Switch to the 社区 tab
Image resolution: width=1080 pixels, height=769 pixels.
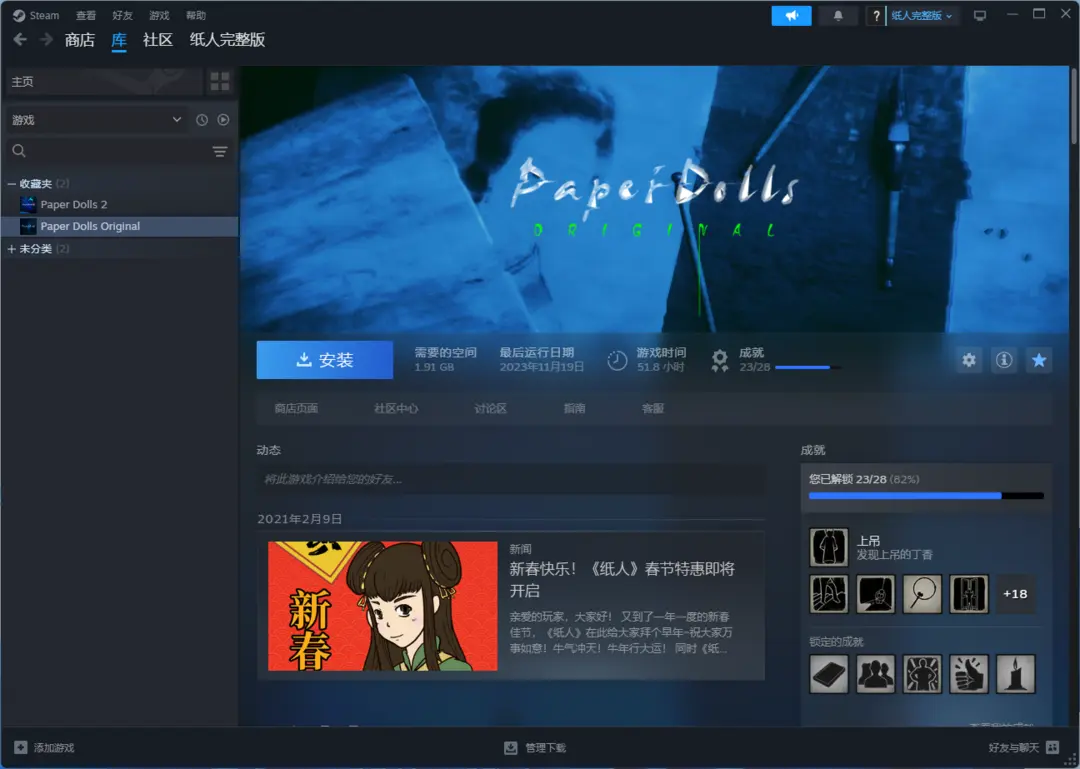click(x=158, y=40)
